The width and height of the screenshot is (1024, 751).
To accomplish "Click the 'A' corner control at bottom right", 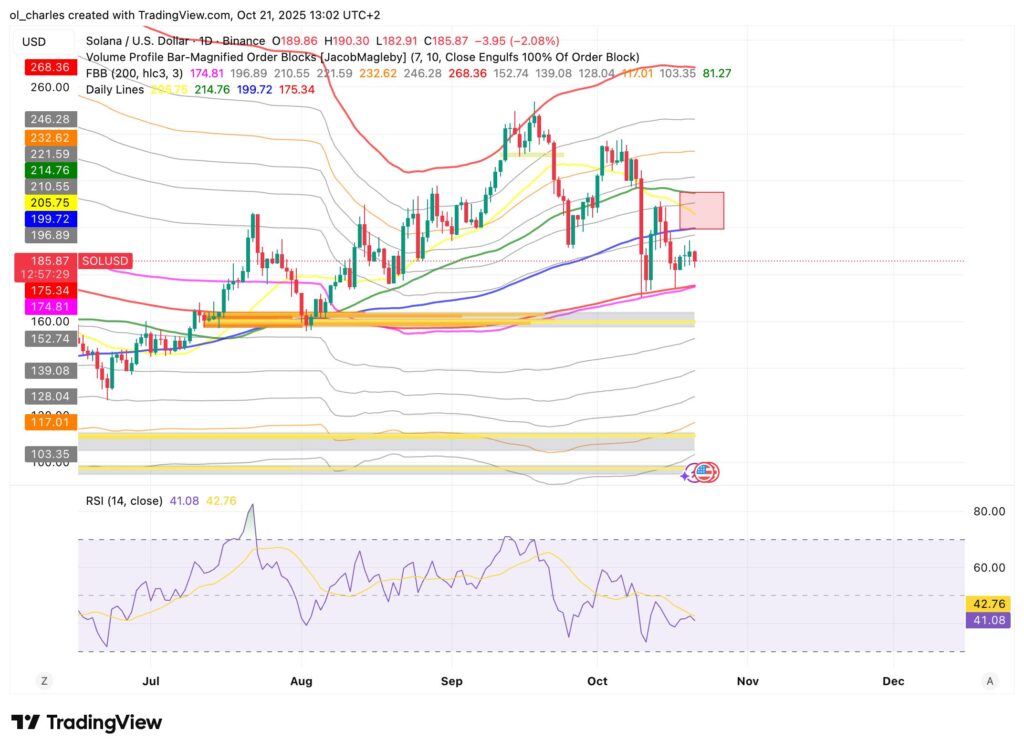I will pyautogui.click(x=988, y=680).
